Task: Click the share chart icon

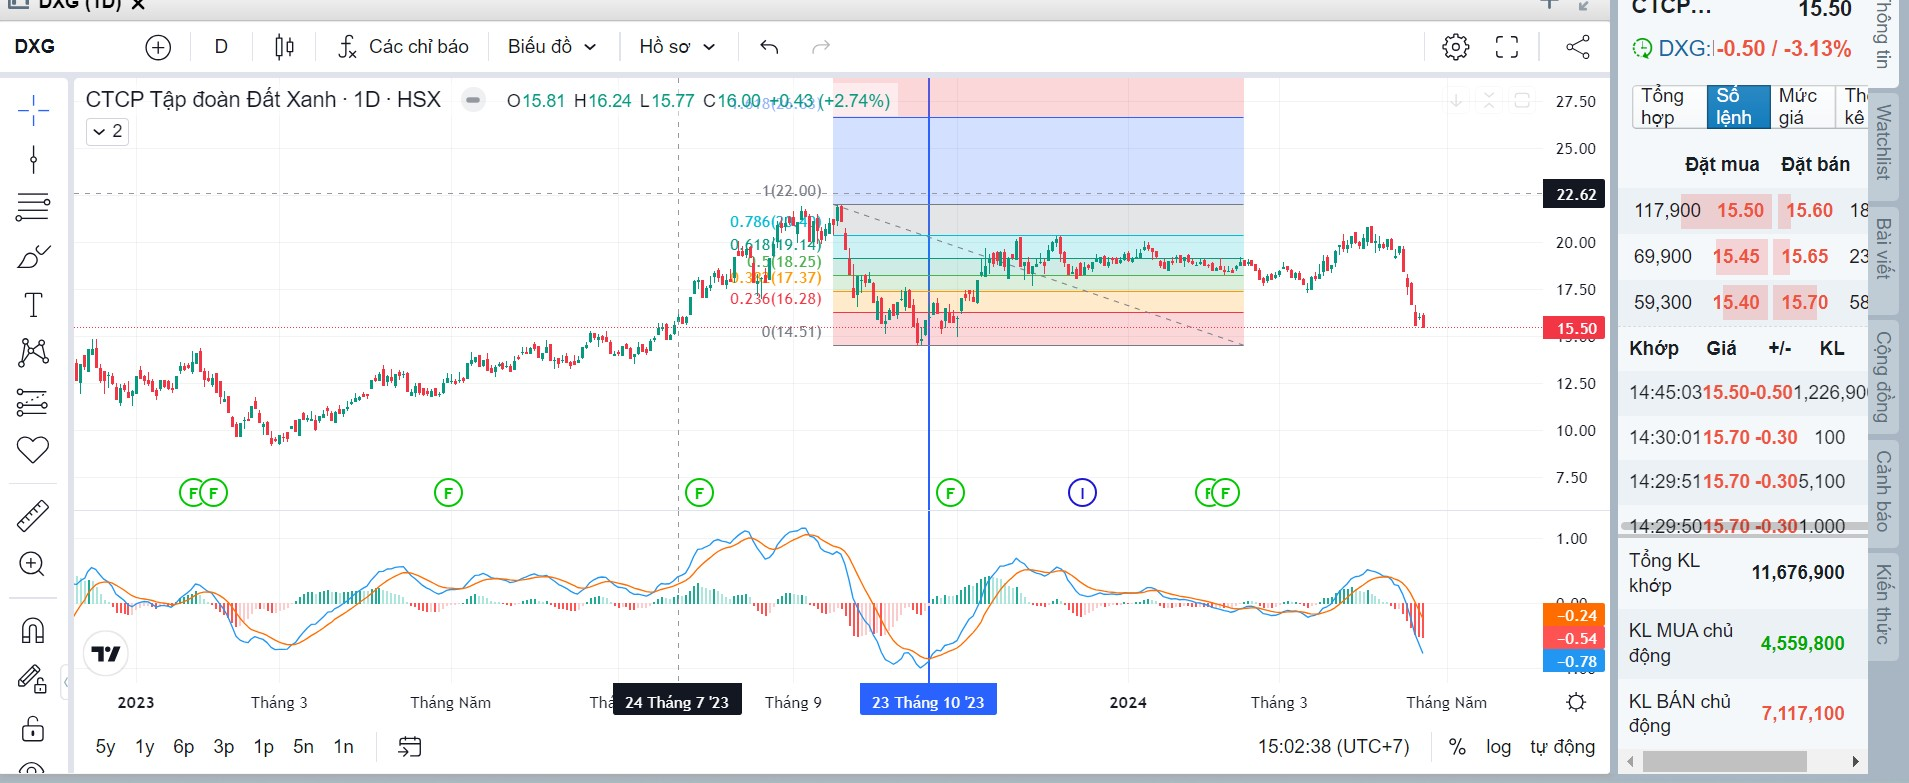Action: (x=1577, y=47)
